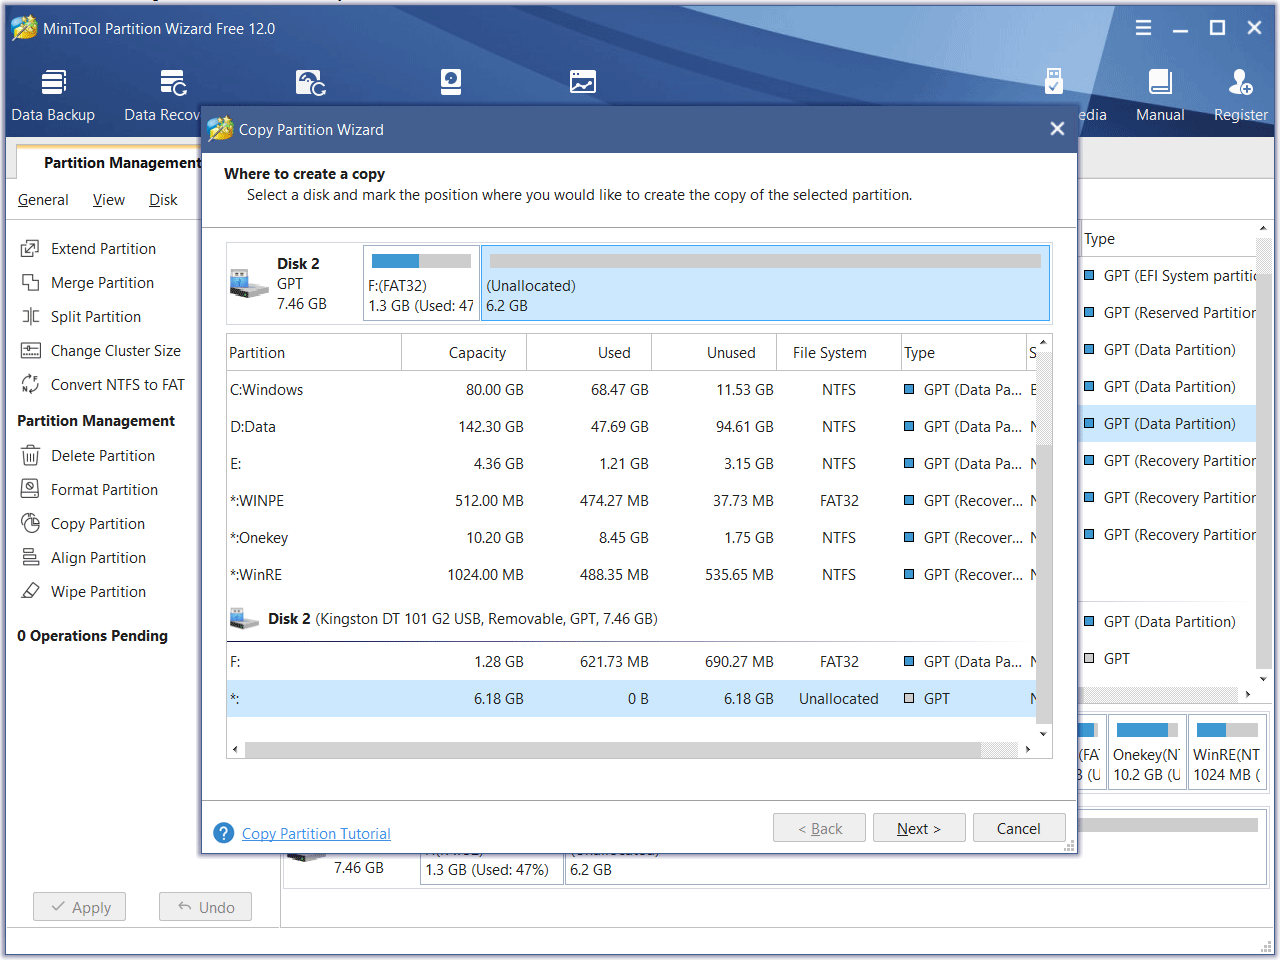Click GPT (Reserved Partition) type entry
This screenshot has height=960, width=1280.
pos(1180,312)
